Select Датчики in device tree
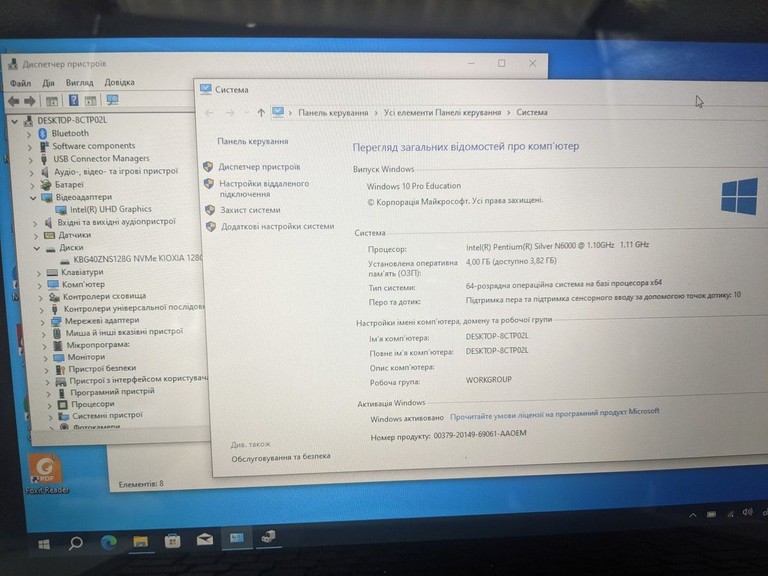This screenshot has width=768, height=576. (x=74, y=235)
